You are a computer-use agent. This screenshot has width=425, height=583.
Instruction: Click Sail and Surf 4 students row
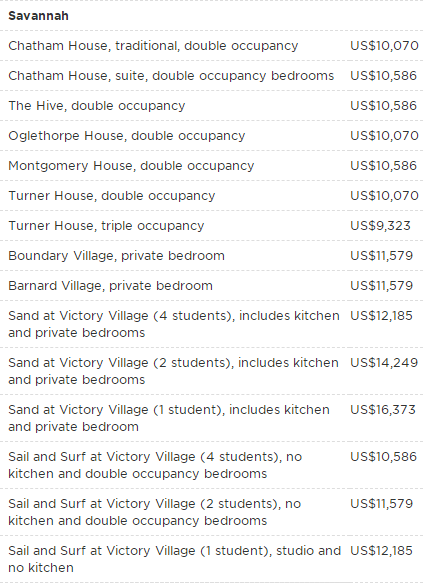tap(212, 465)
